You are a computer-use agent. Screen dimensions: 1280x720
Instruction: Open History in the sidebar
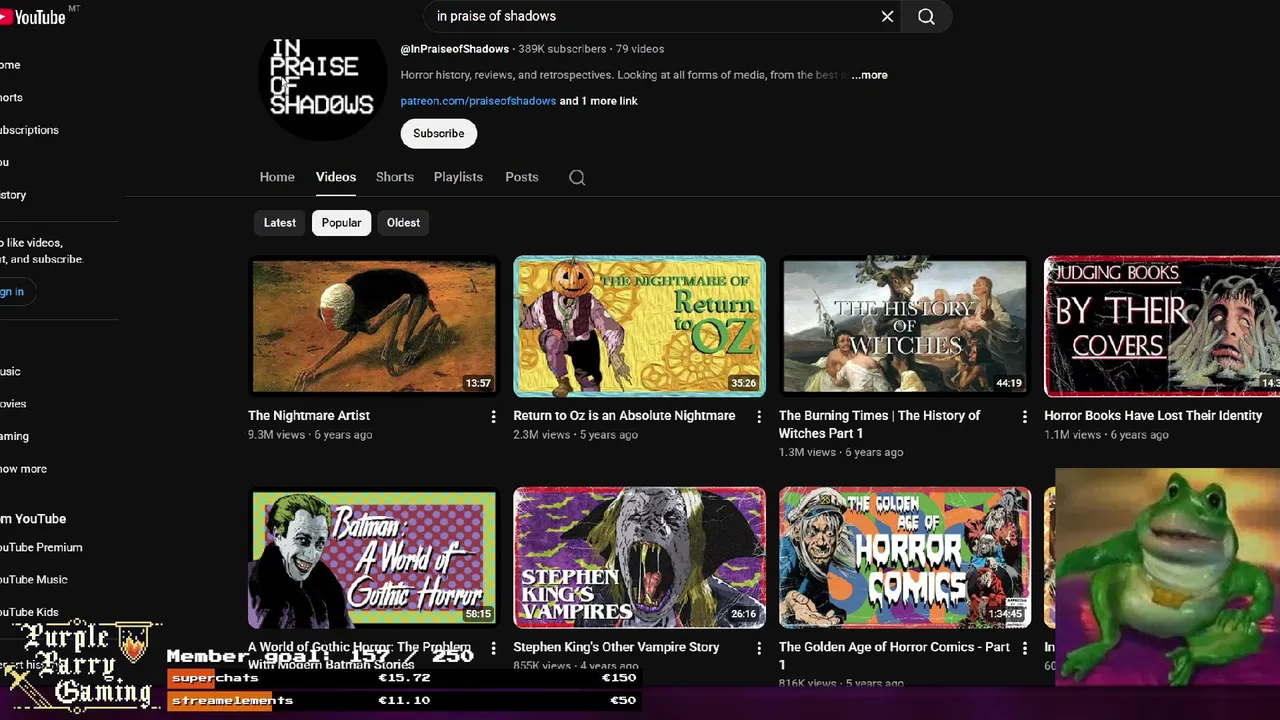[x=13, y=195]
